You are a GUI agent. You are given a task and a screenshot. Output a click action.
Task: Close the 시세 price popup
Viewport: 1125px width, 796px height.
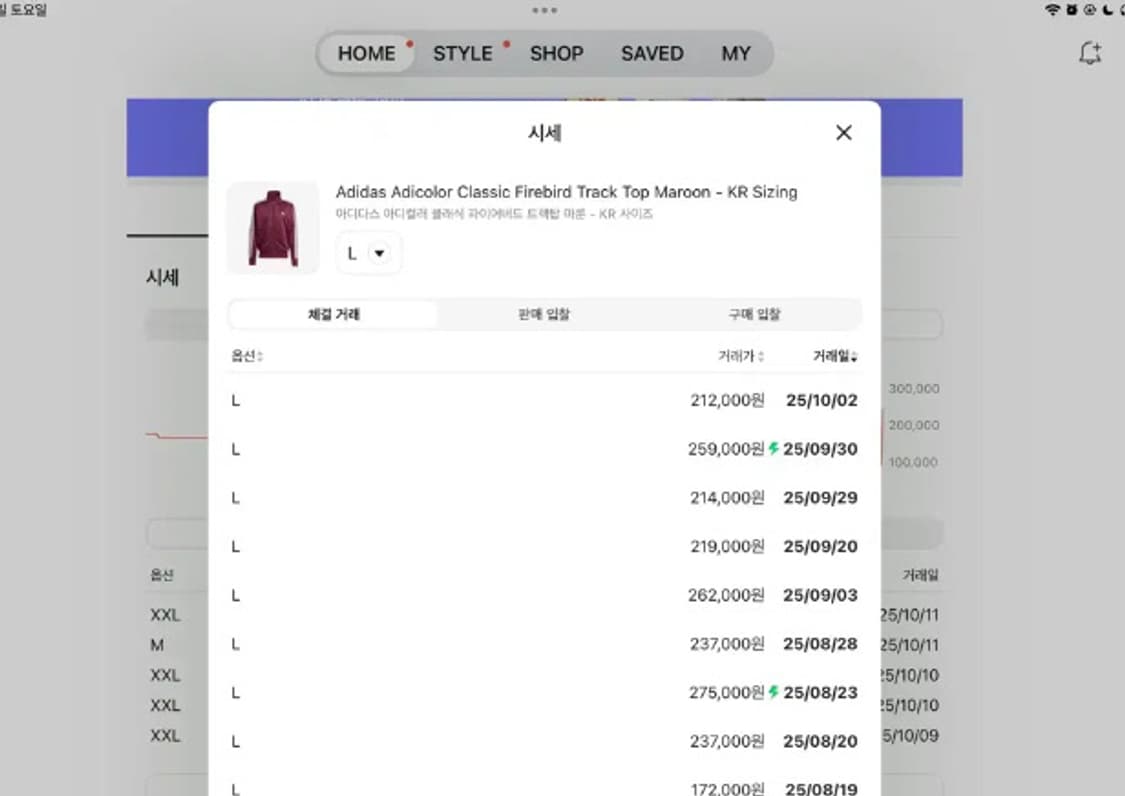click(x=843, y=133)
